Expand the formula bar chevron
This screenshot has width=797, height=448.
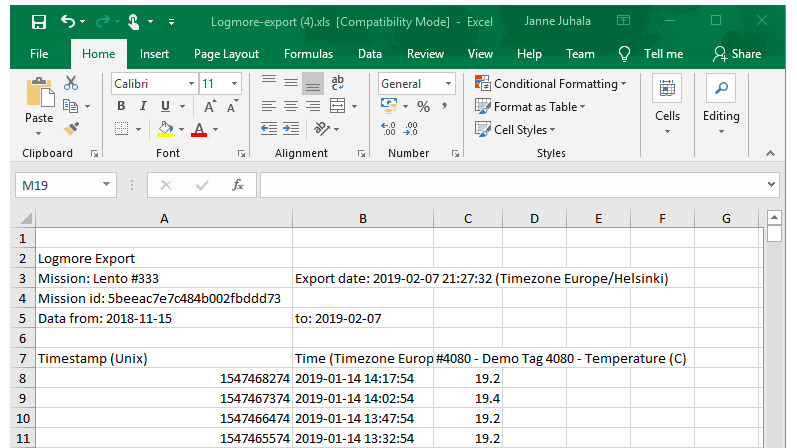click(772, 185)
